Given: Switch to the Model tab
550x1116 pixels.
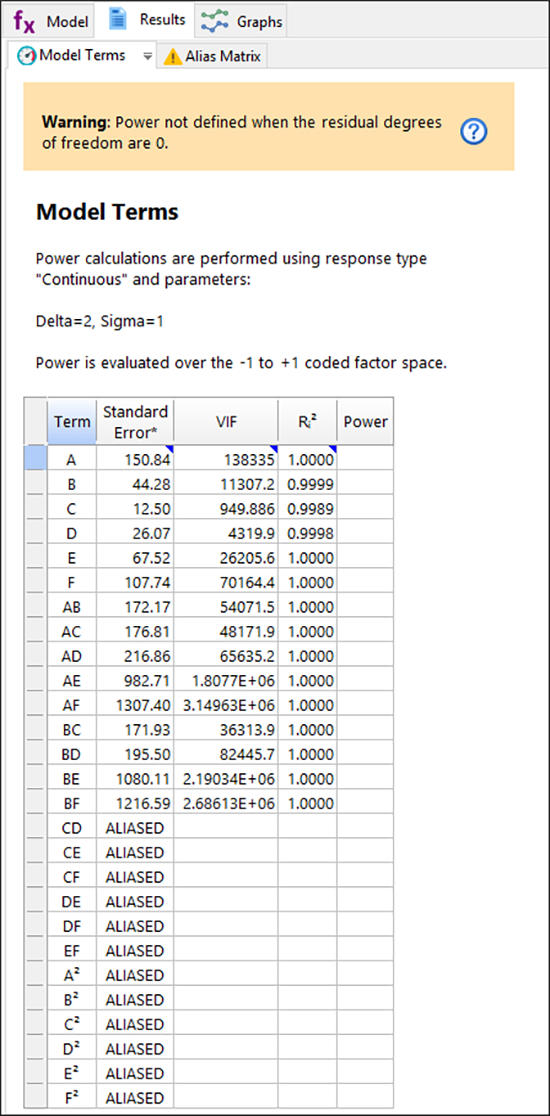Looking at the screenshot, I should 51,22.
